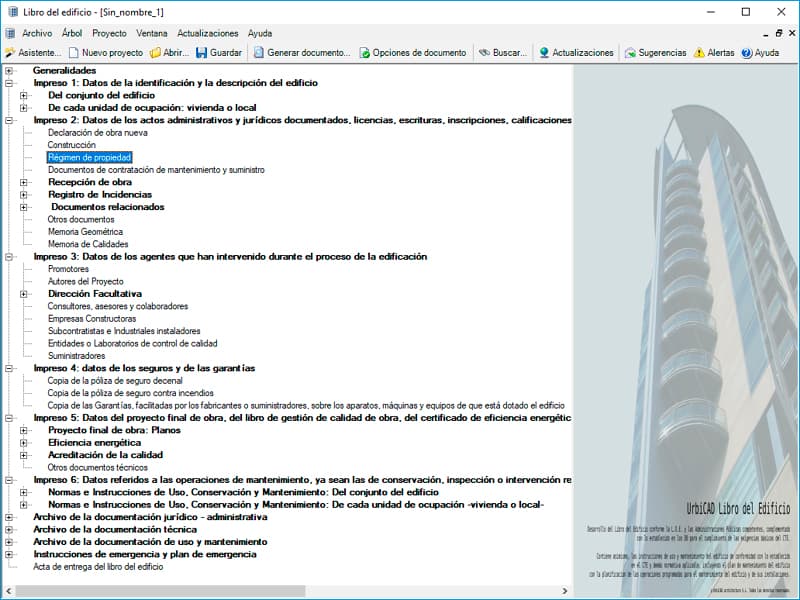Select Declaración de obra nueva

97,133
